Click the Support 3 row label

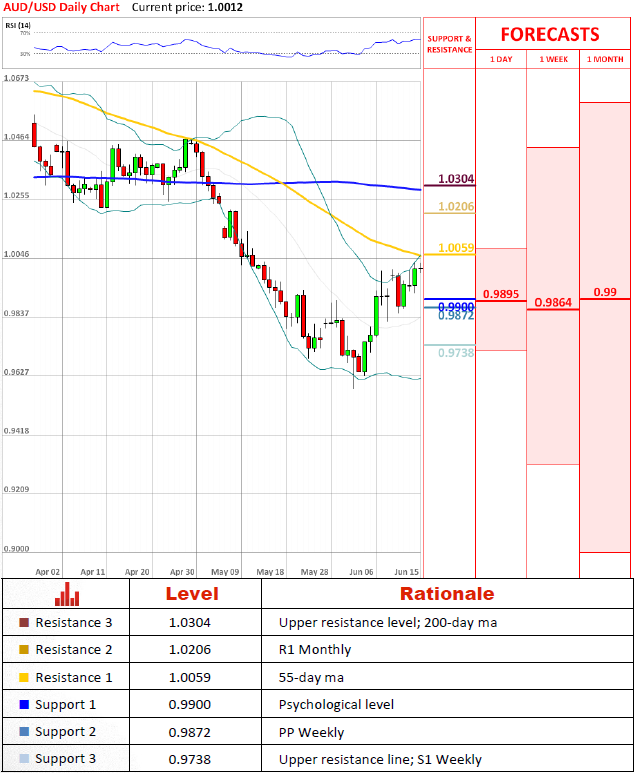click(66, 759)
